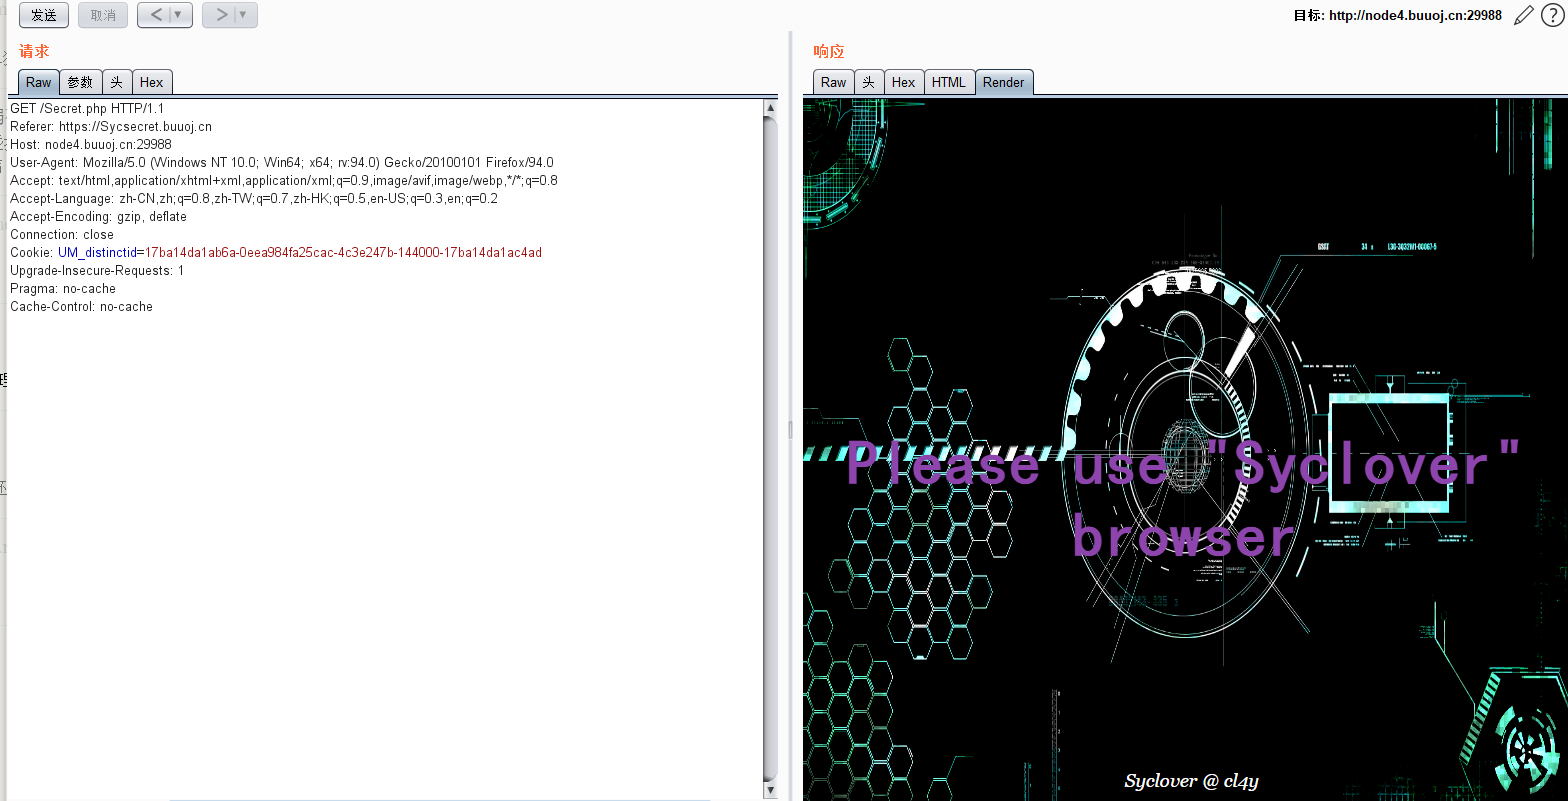1568x801 pixels.
Task: Click the 'Please use "Syclover" browser' message
Action: point(1184,500)
